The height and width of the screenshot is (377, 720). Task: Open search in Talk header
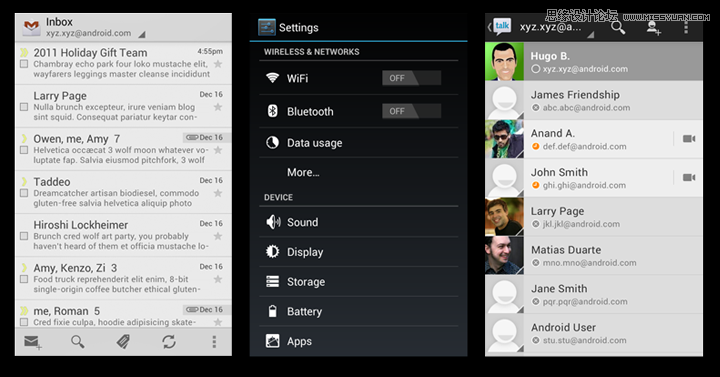pos(618,28)
